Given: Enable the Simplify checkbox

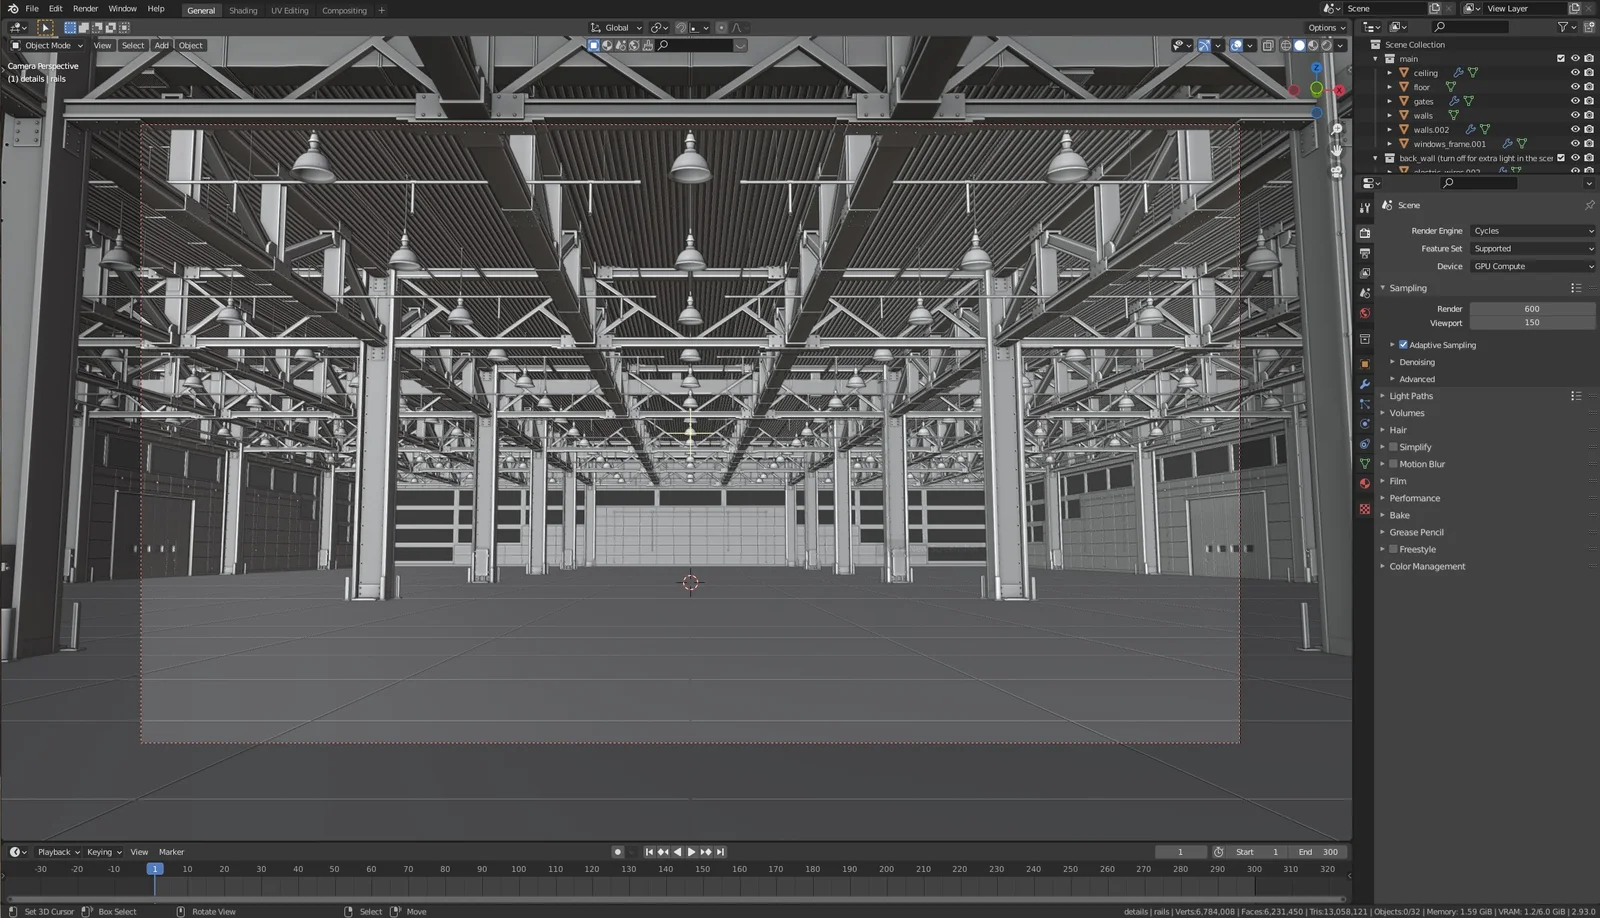Looking at the screenshot, I should click(1393, 446).
